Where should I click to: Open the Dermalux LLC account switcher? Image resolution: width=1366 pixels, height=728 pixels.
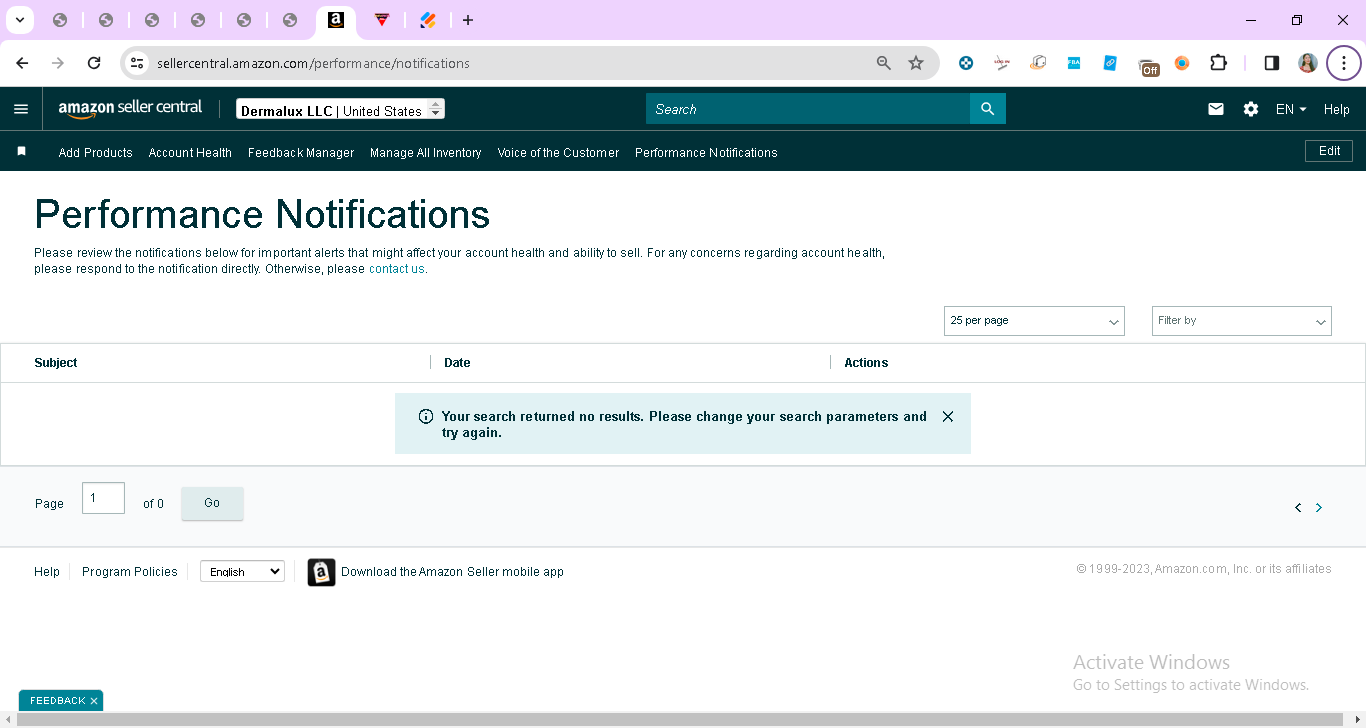tap(340, 110)
